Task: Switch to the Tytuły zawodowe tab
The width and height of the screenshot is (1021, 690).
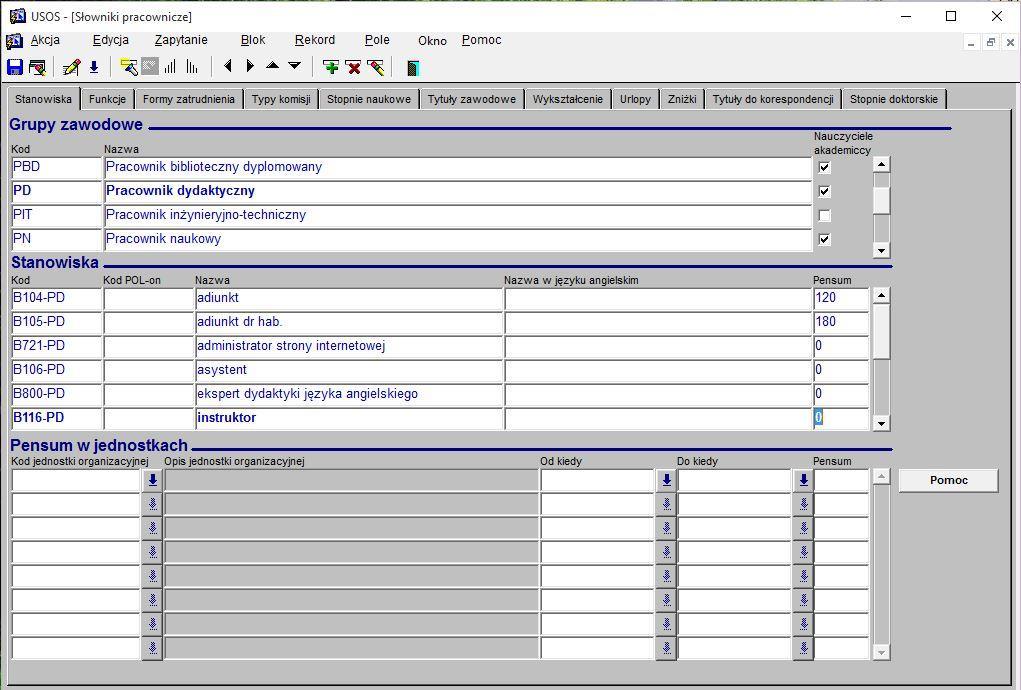Action: coord(471,99)
